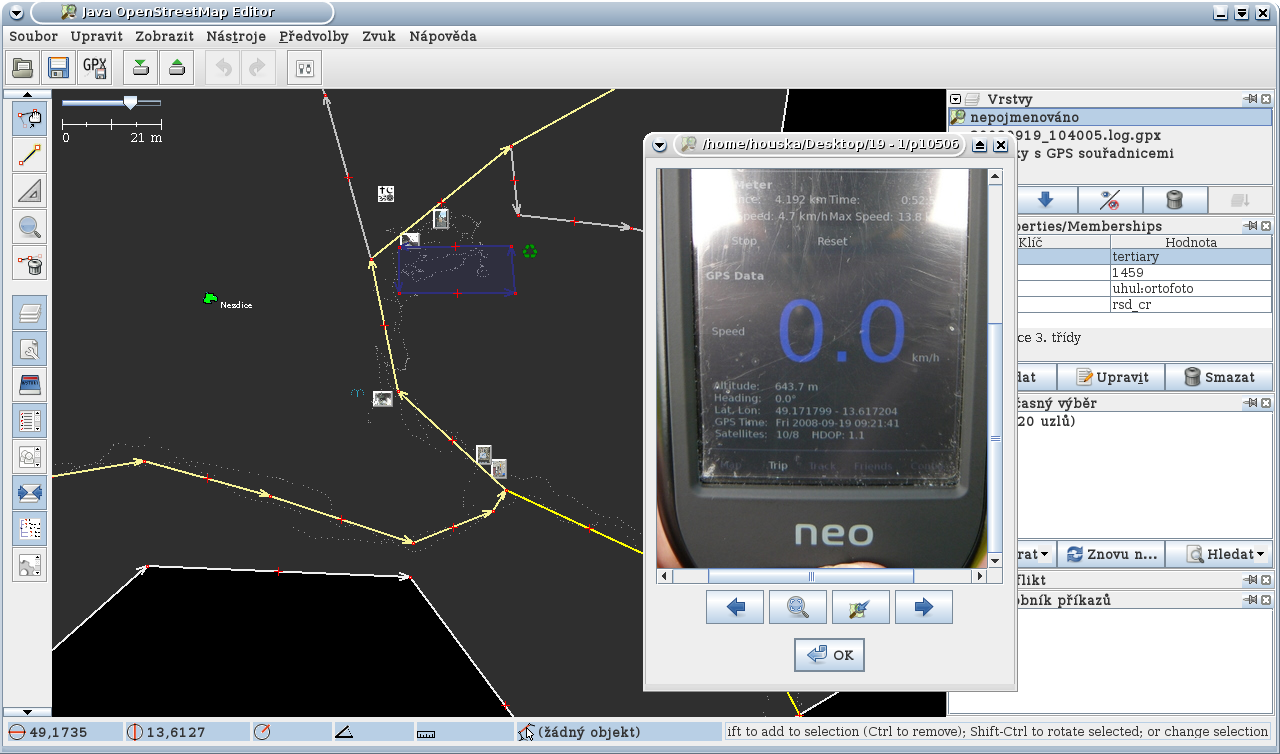Click OK in the image dialog
Image resolution: width=1280 pixels, height=754 pixels.
(x=830, y=655)
